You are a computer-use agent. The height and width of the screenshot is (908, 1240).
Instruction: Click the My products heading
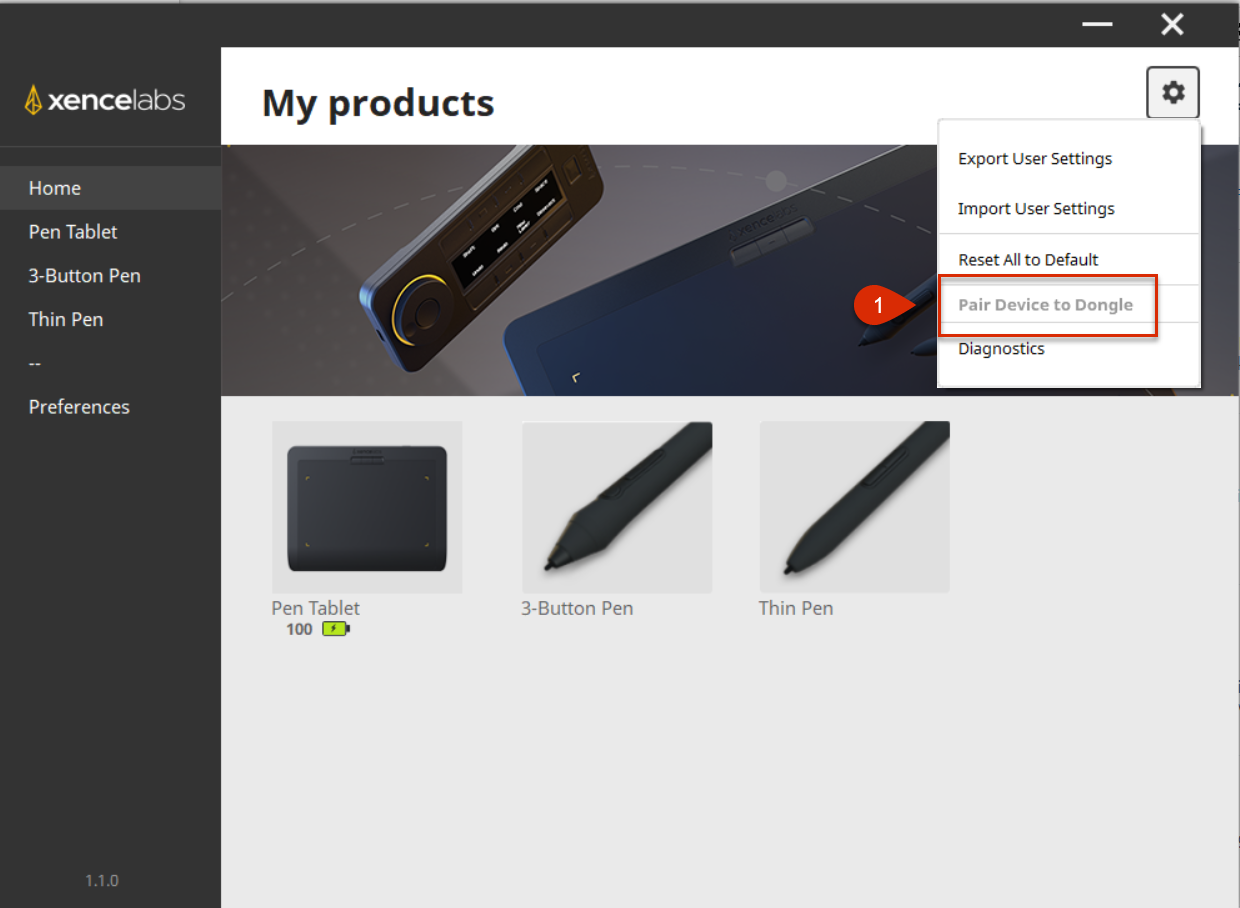click(x=378, y=103)
